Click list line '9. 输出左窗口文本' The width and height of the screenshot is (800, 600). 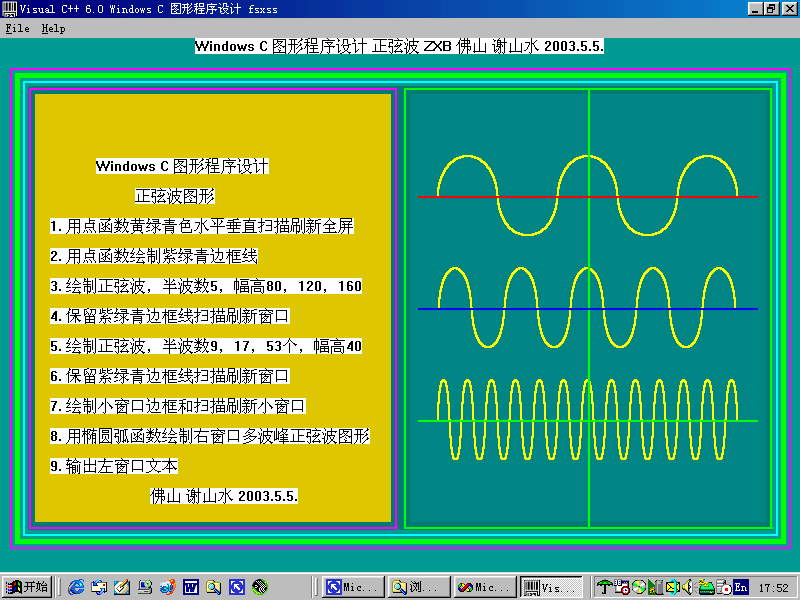(x=114, y=466)
